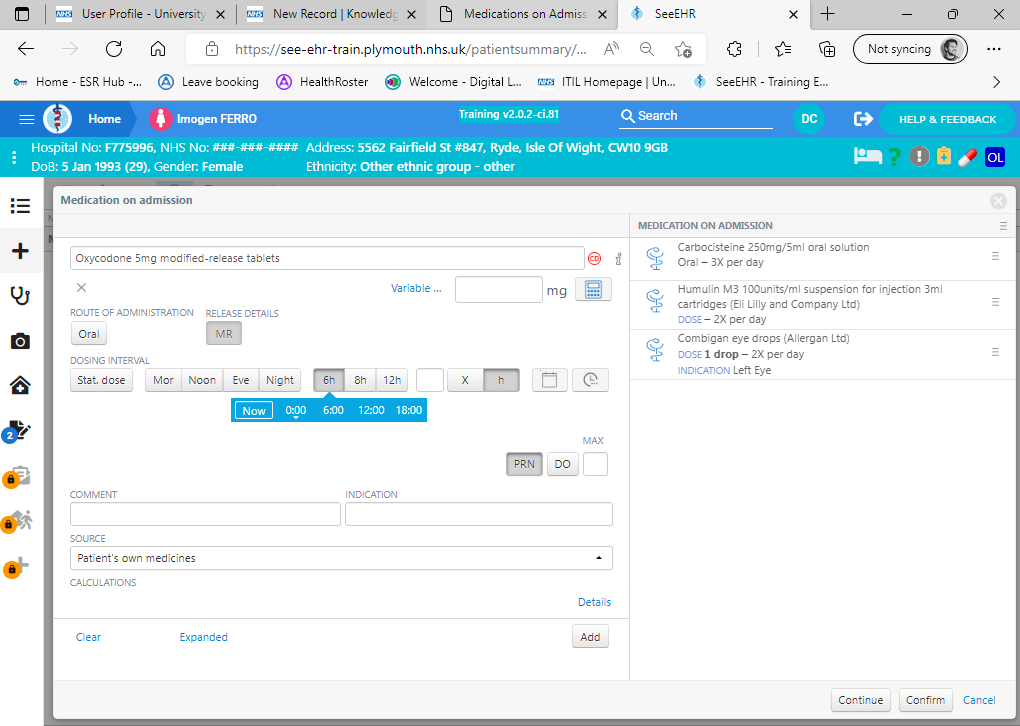The image size is (1020, 726).
Task: Click the Variable dose link
Action: coord(416,288)
